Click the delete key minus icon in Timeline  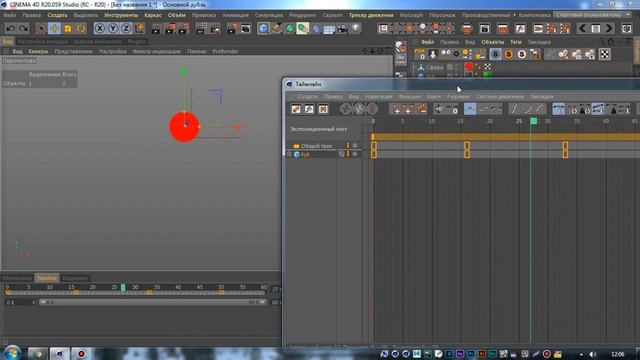tap(422, 109)
